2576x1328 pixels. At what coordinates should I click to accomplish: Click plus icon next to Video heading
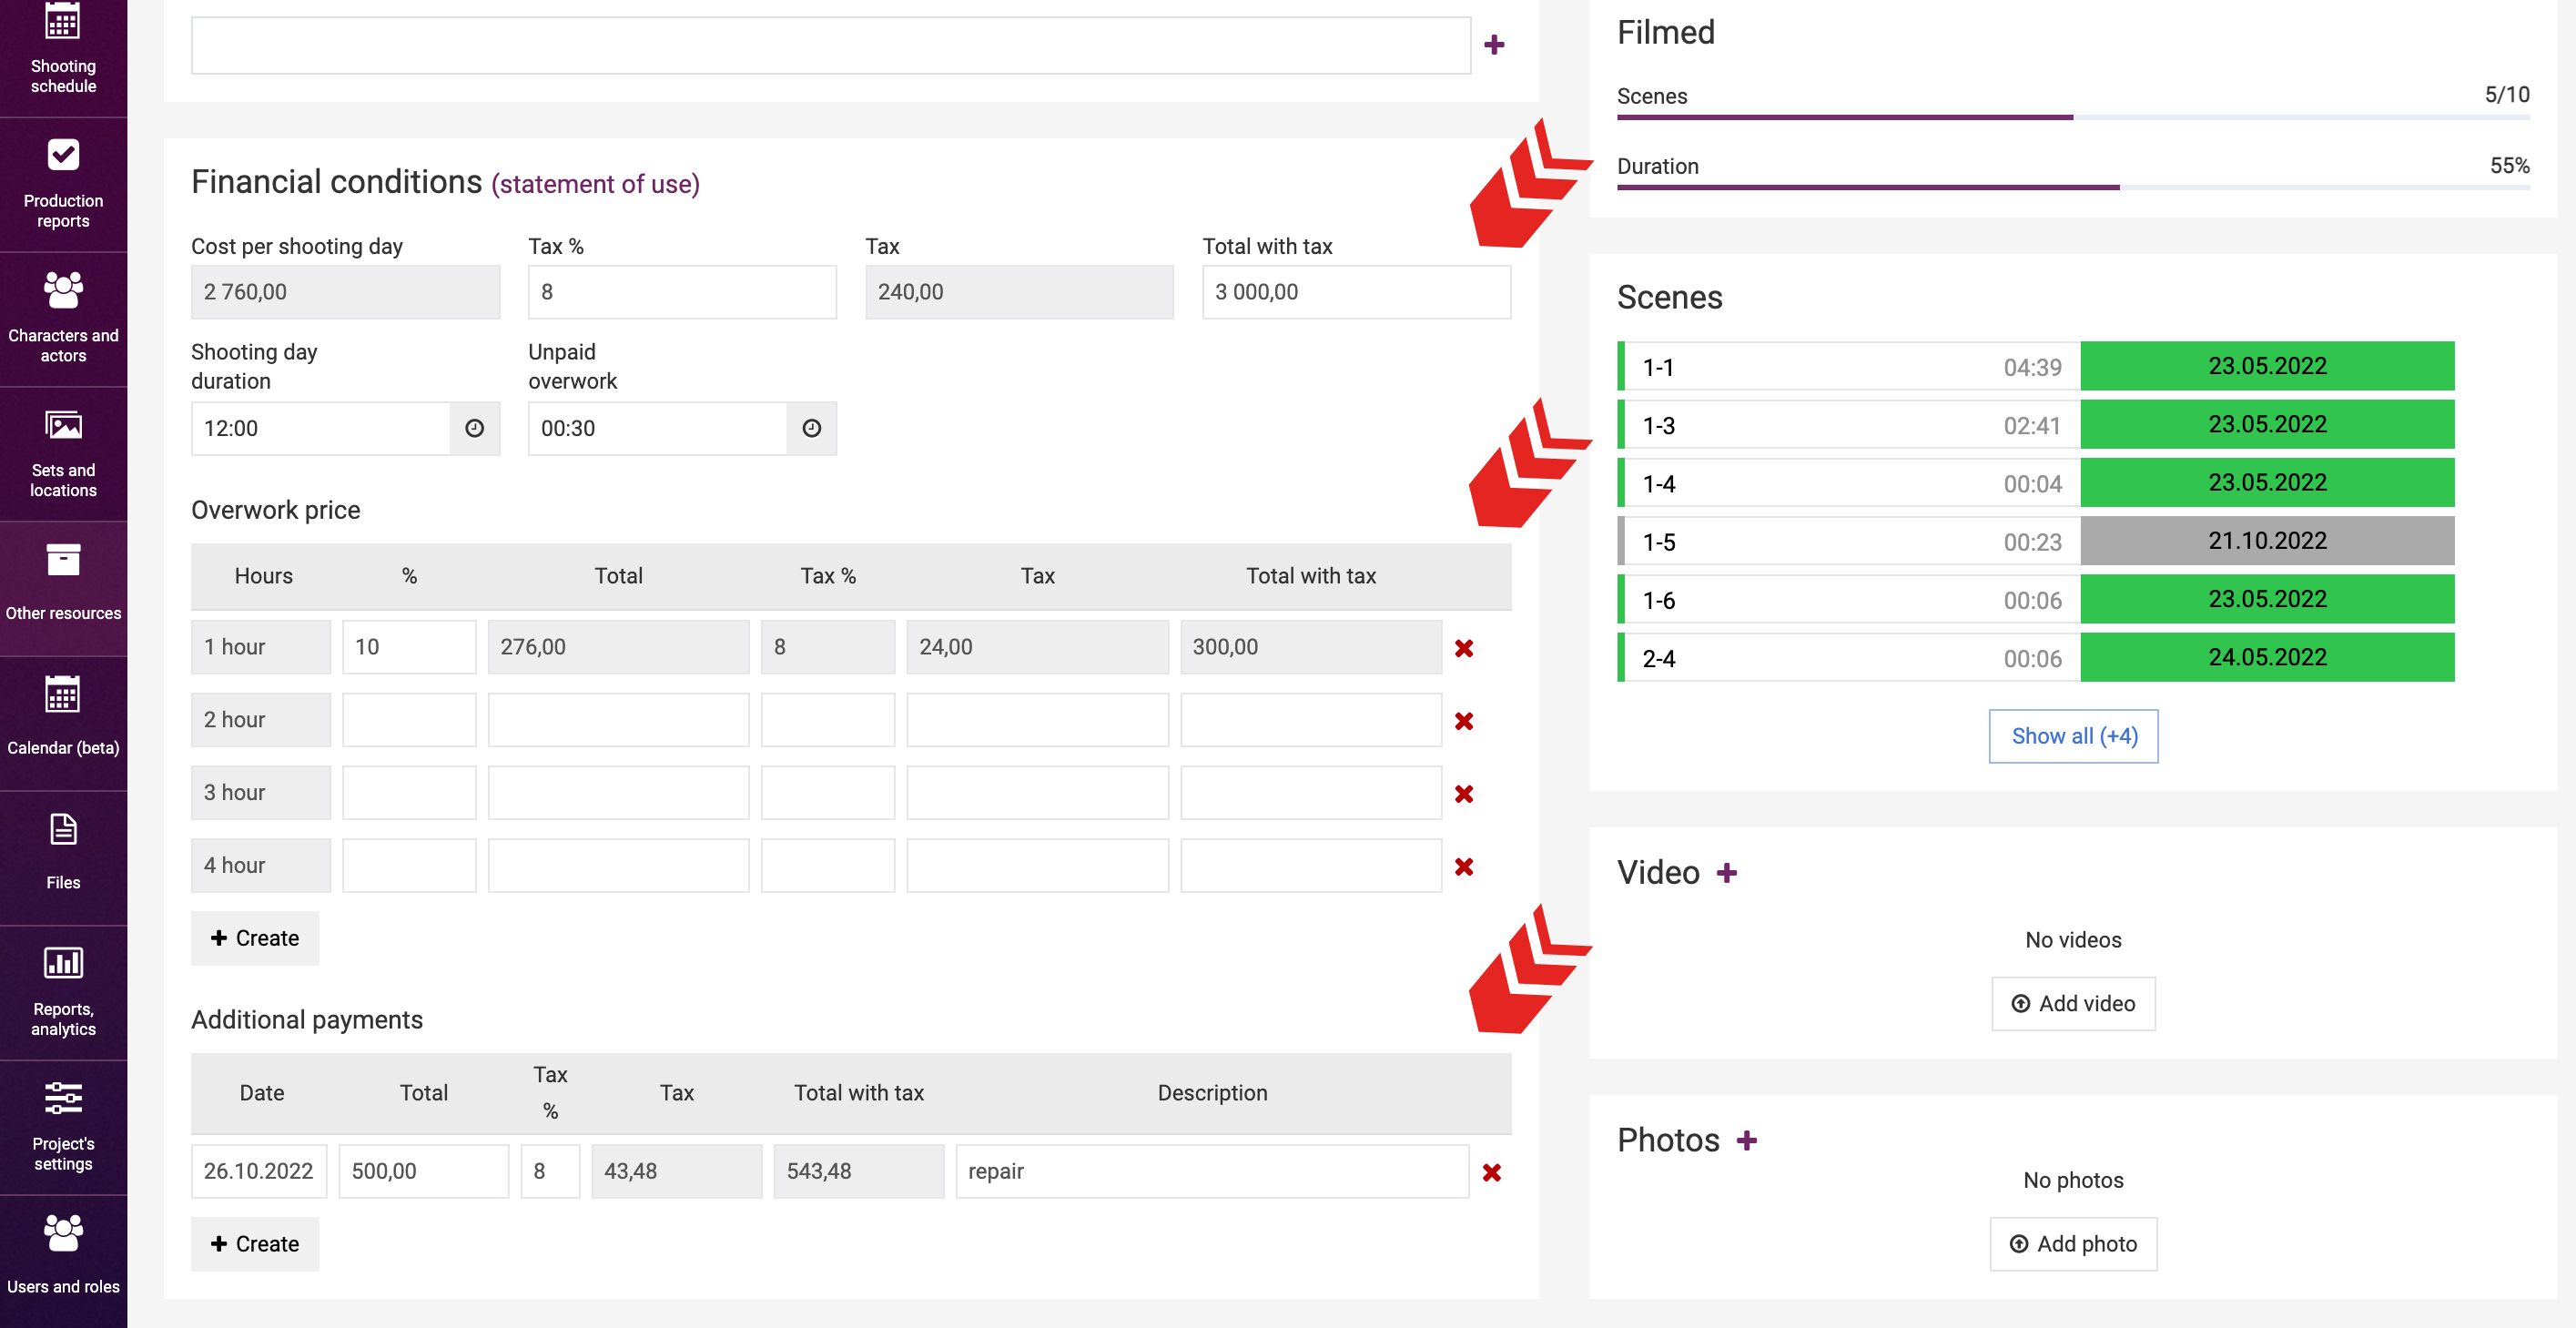[x=1726, y=873]
